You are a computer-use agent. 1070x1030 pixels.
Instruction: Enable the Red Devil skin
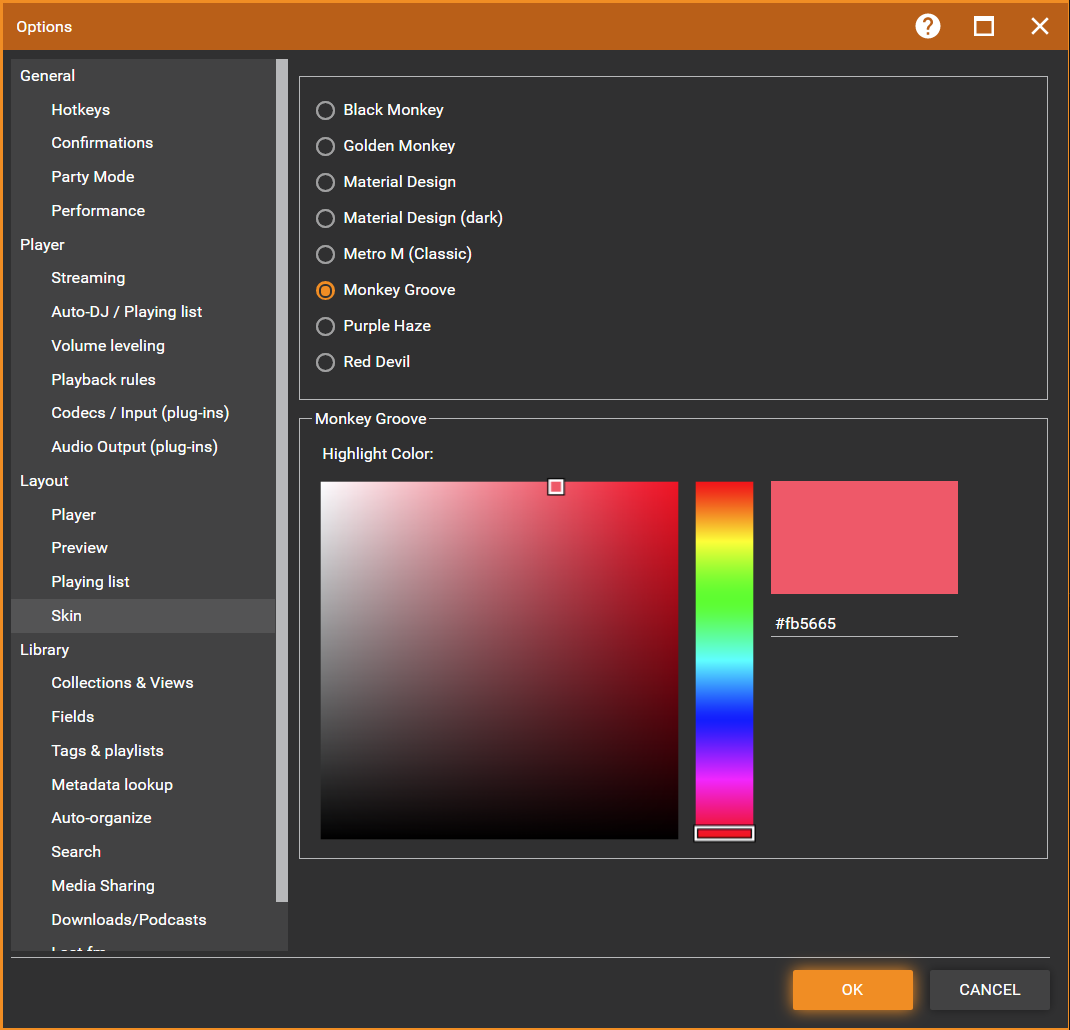(325, 362)
